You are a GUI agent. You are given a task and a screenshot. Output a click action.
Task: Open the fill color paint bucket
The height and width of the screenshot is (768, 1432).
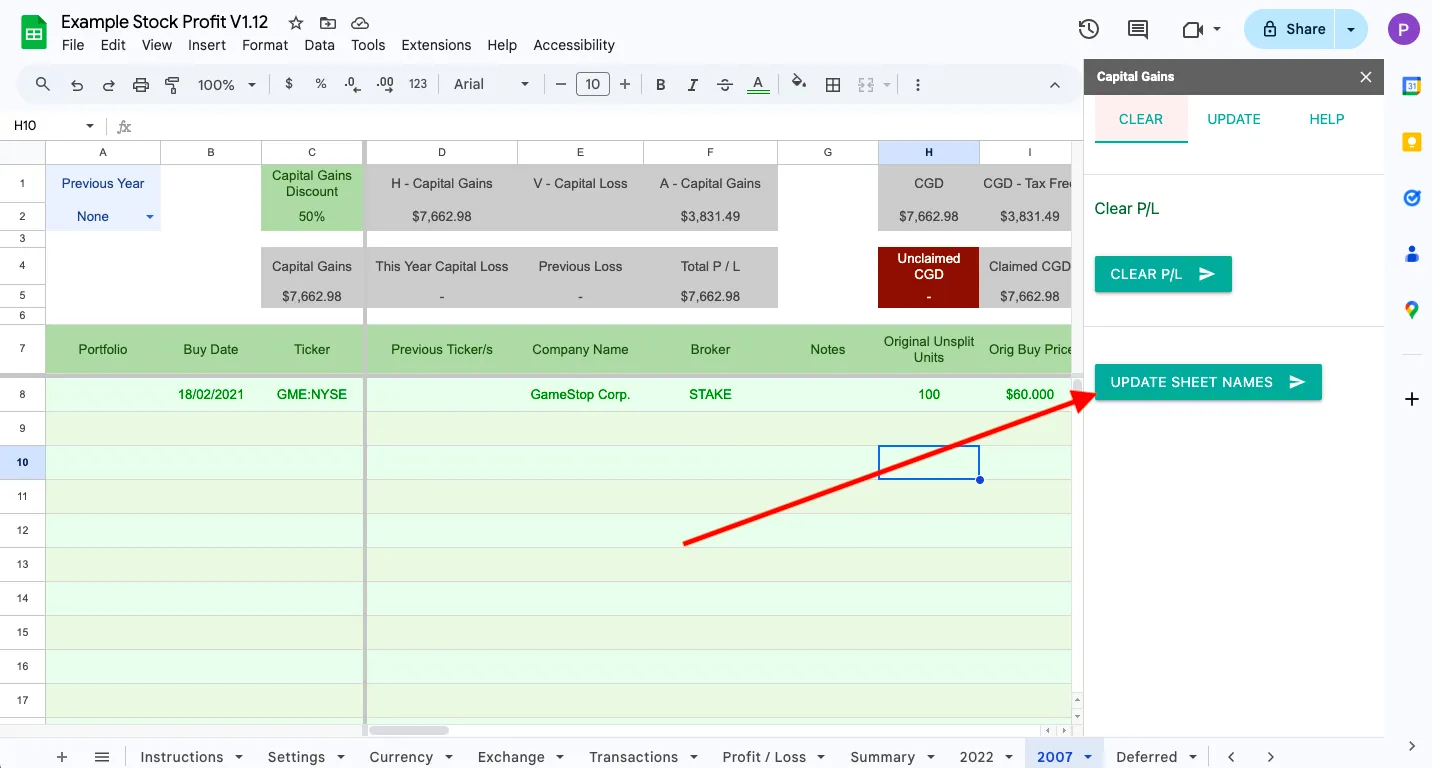[x=797, y=84]
